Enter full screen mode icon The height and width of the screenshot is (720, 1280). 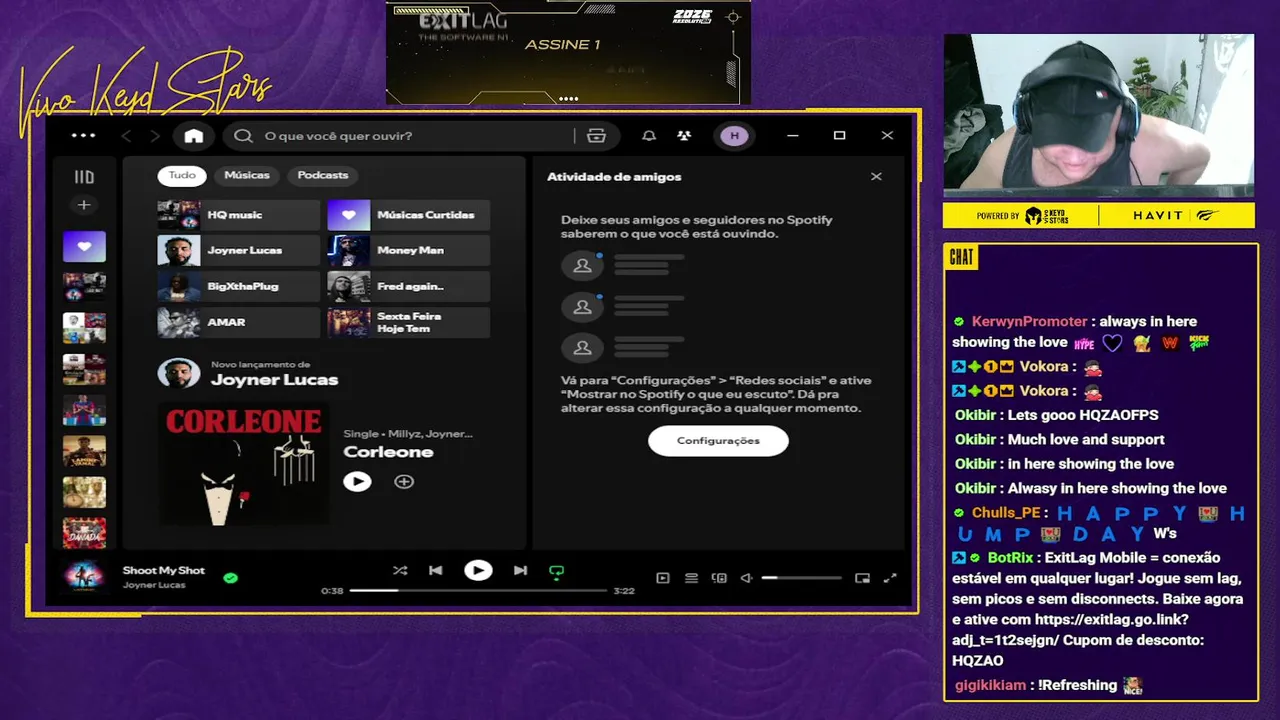890,578
